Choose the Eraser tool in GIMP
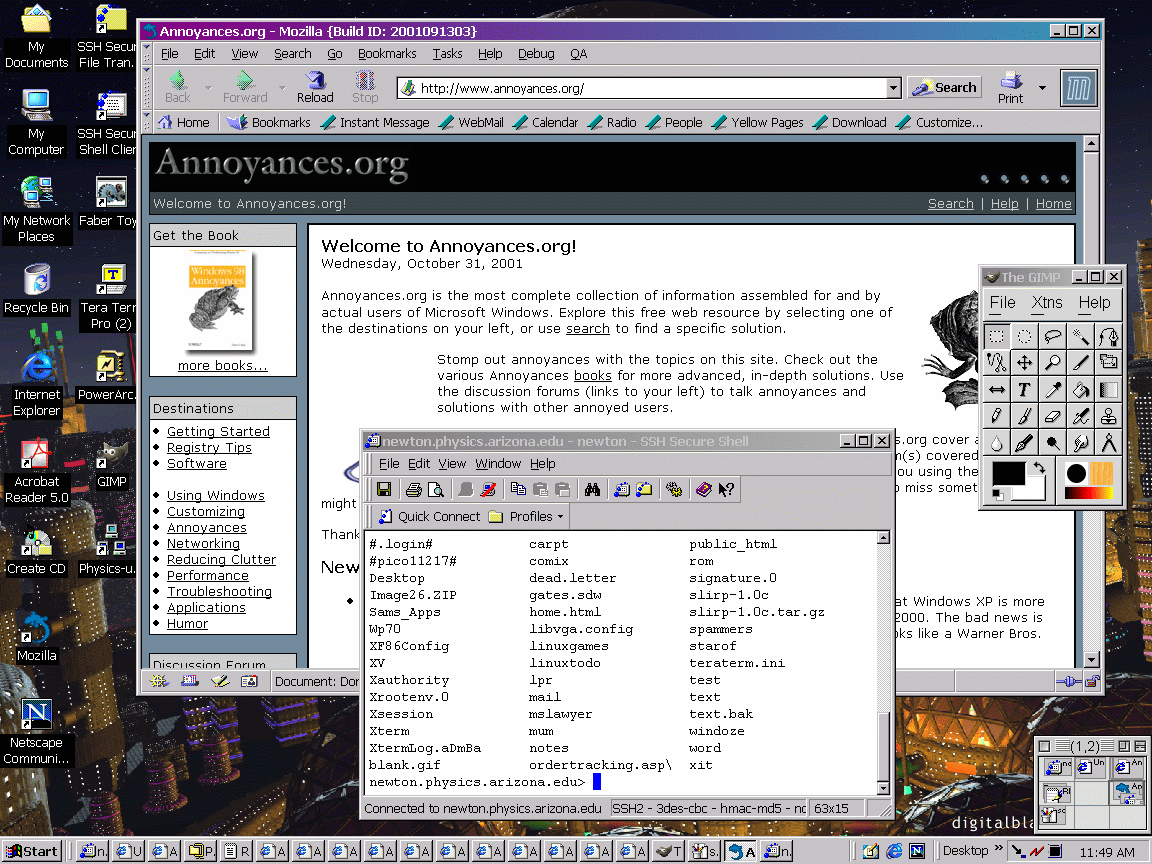The width and height of the screenshot is (1152, 864). tap(1052, 416)
